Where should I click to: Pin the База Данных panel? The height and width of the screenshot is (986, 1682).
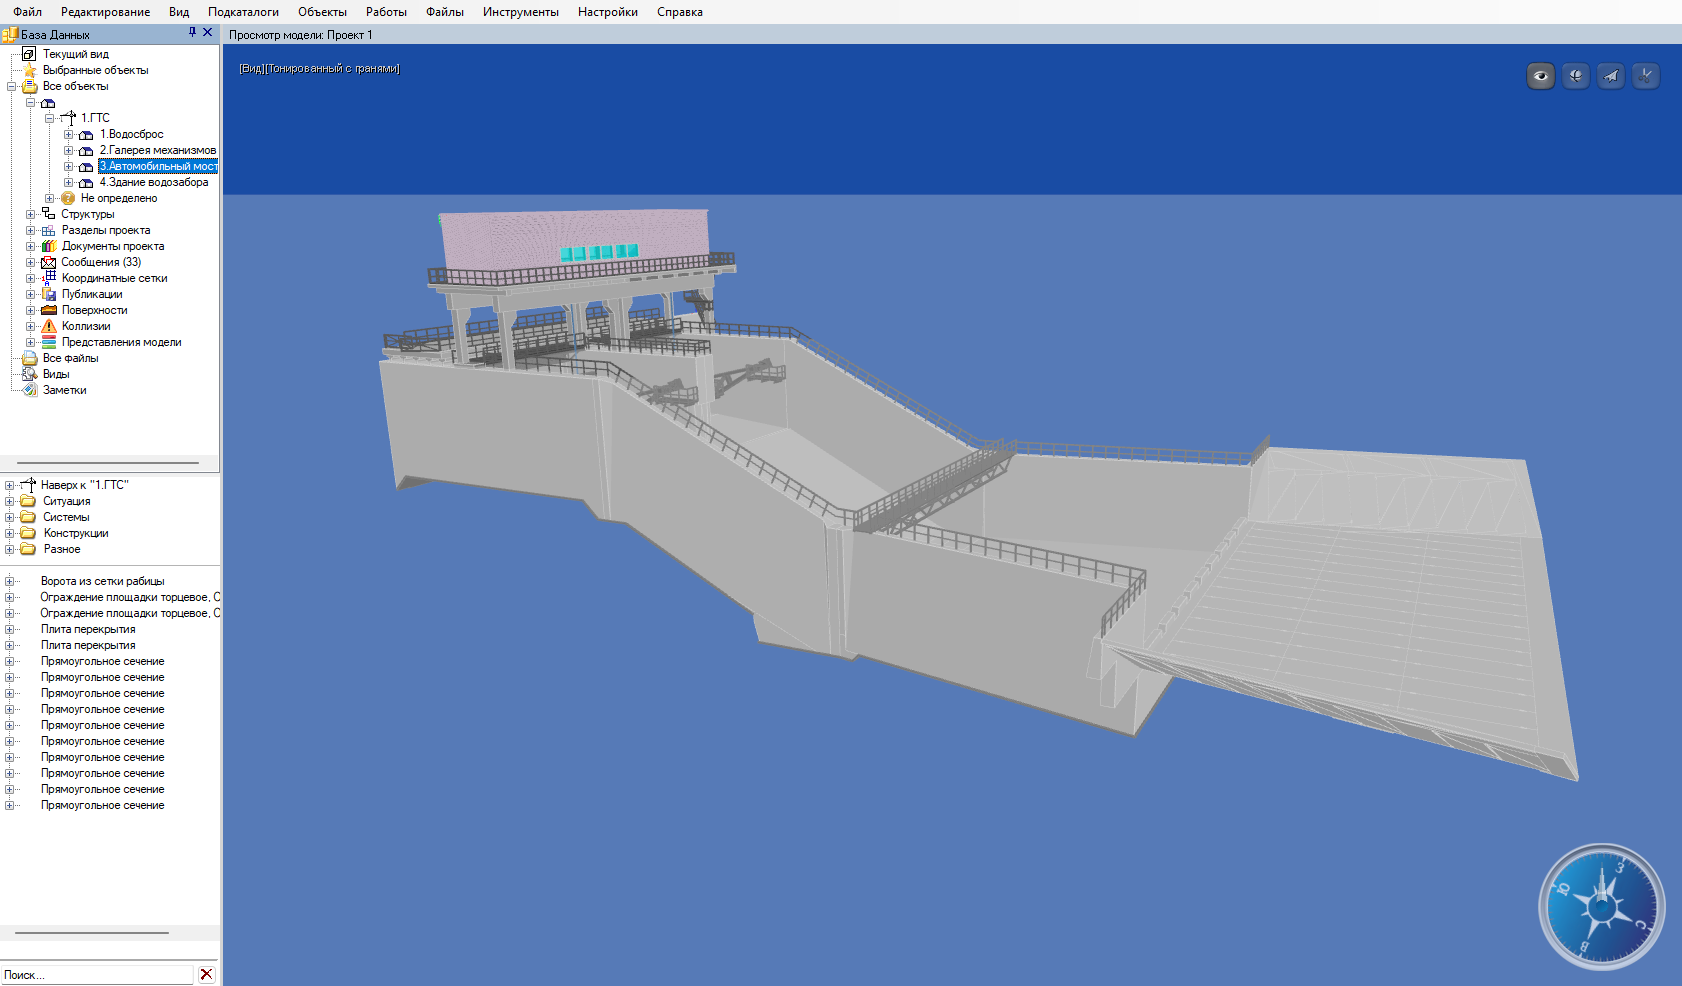192,33
